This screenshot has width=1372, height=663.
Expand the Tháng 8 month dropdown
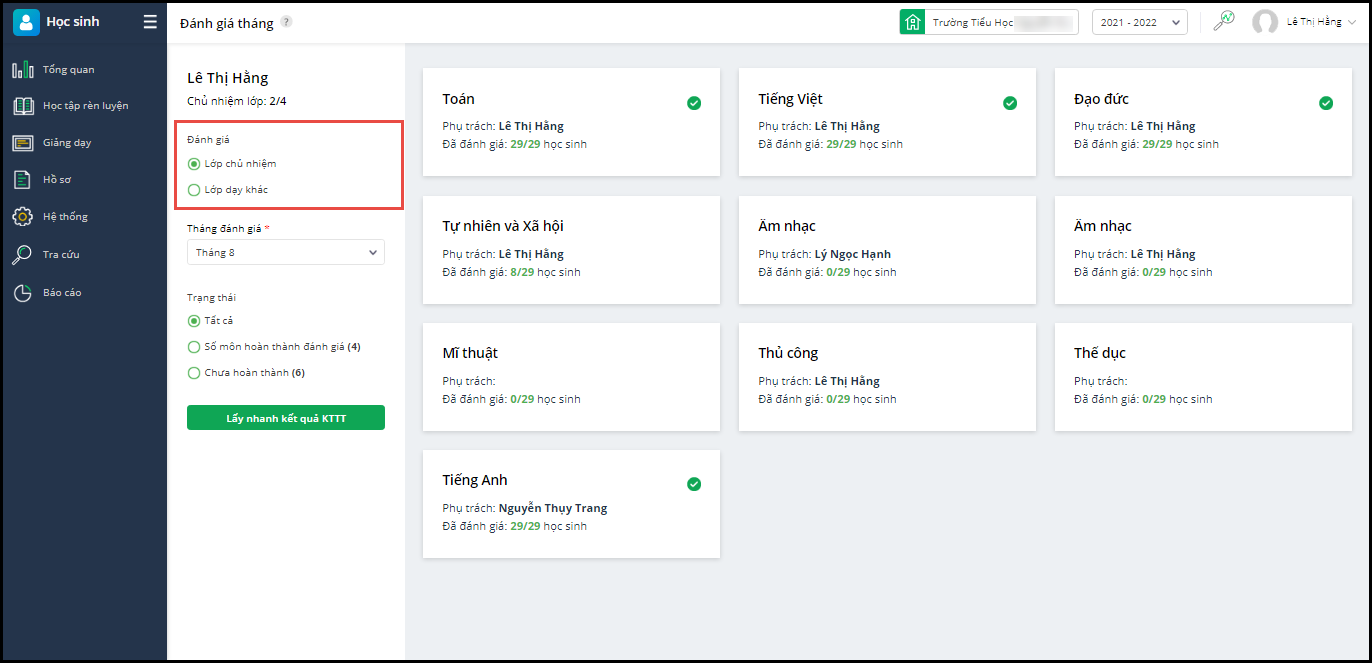tap(285, 253)
